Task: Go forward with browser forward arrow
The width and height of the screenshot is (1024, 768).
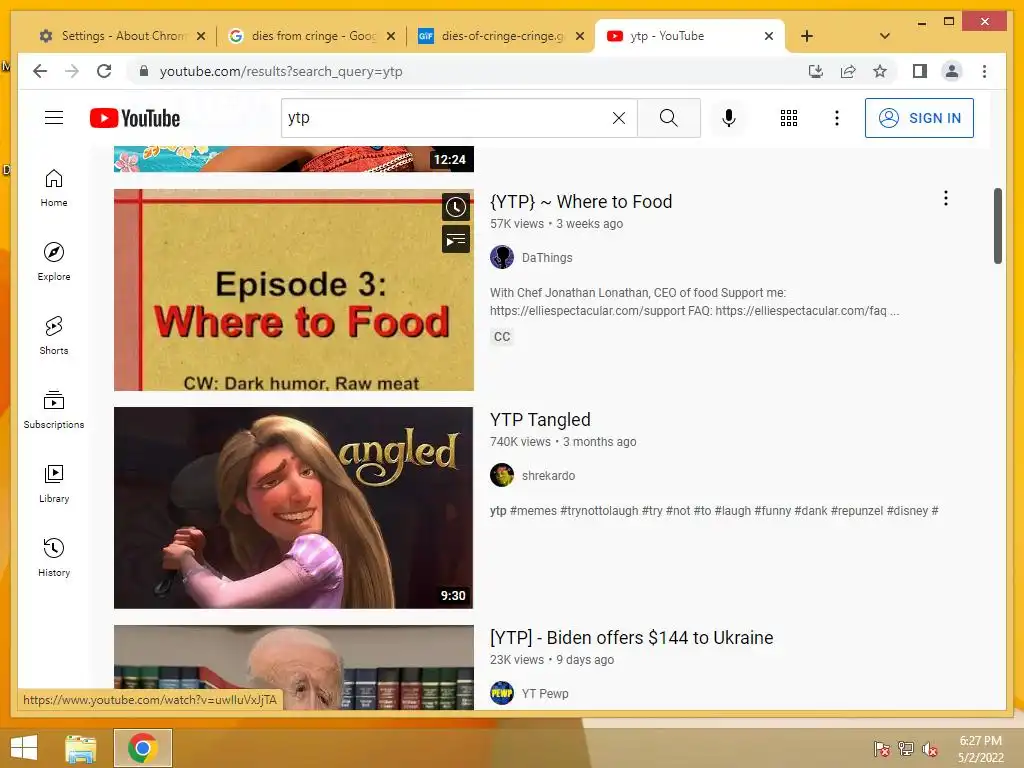Action: point(72,71)
